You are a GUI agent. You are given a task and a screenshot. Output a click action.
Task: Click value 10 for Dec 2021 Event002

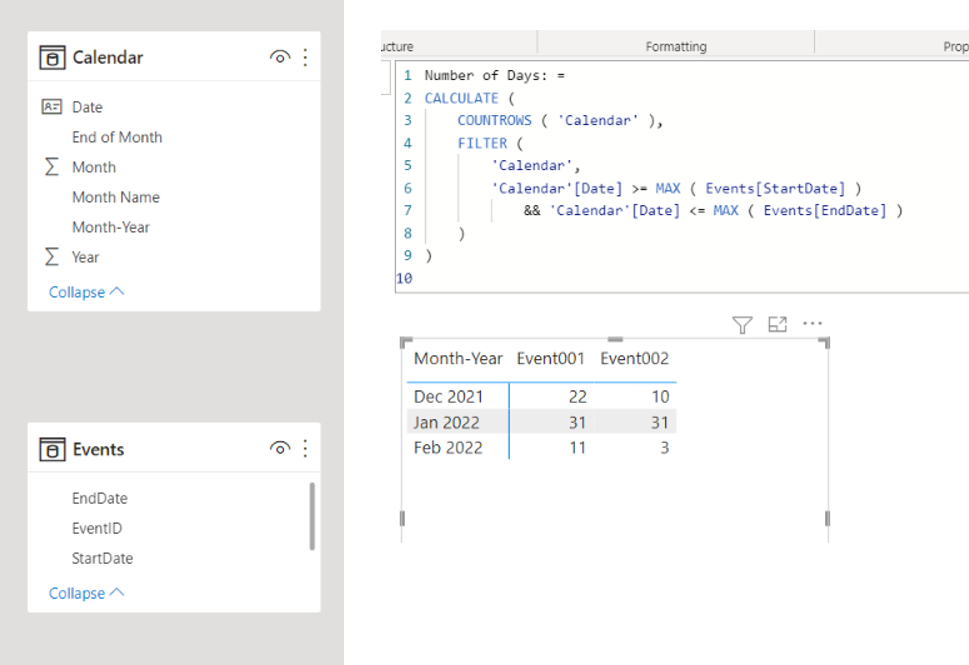660,397
